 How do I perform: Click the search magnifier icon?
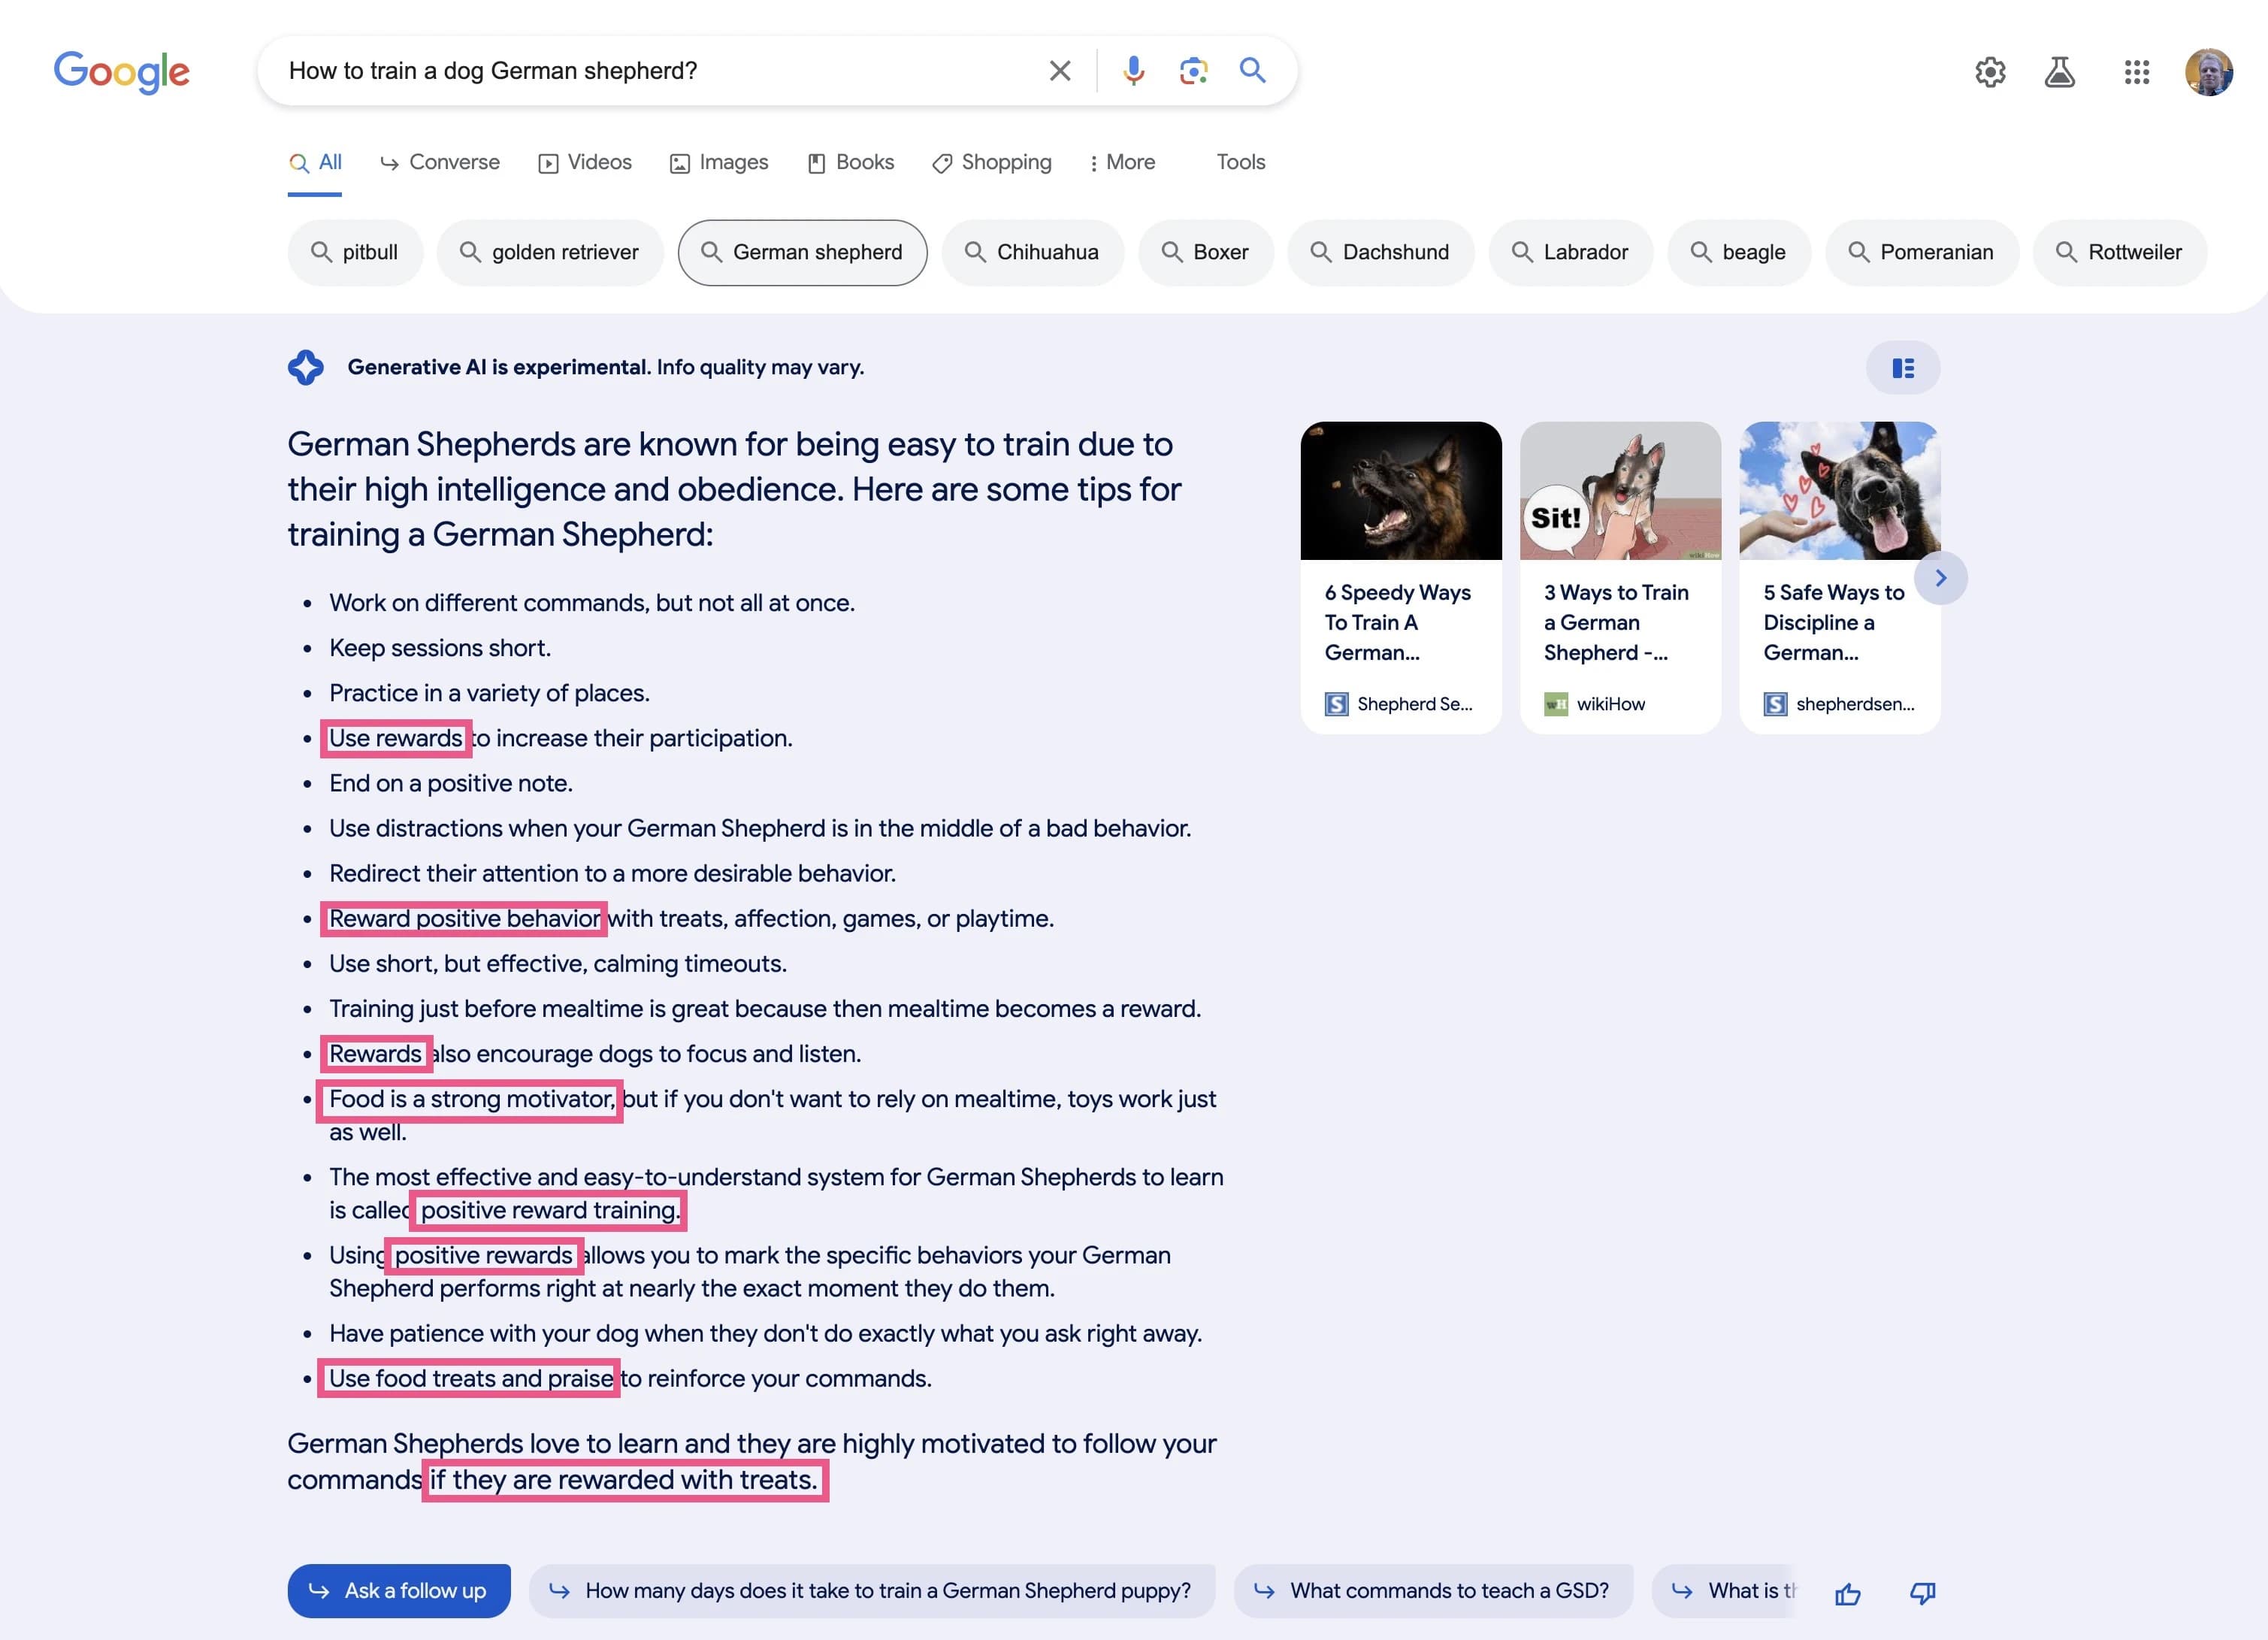tap(1253, 70)
